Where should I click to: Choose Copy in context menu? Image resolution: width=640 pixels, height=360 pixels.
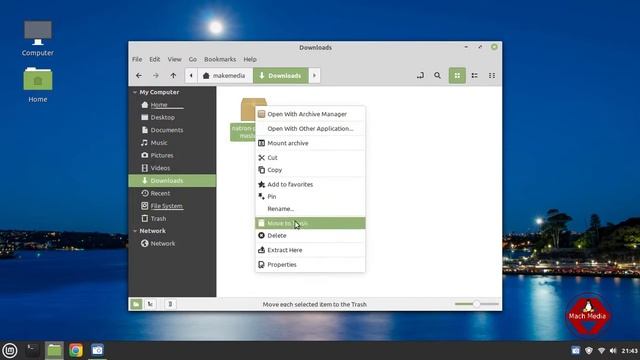(x=310, y=170)
